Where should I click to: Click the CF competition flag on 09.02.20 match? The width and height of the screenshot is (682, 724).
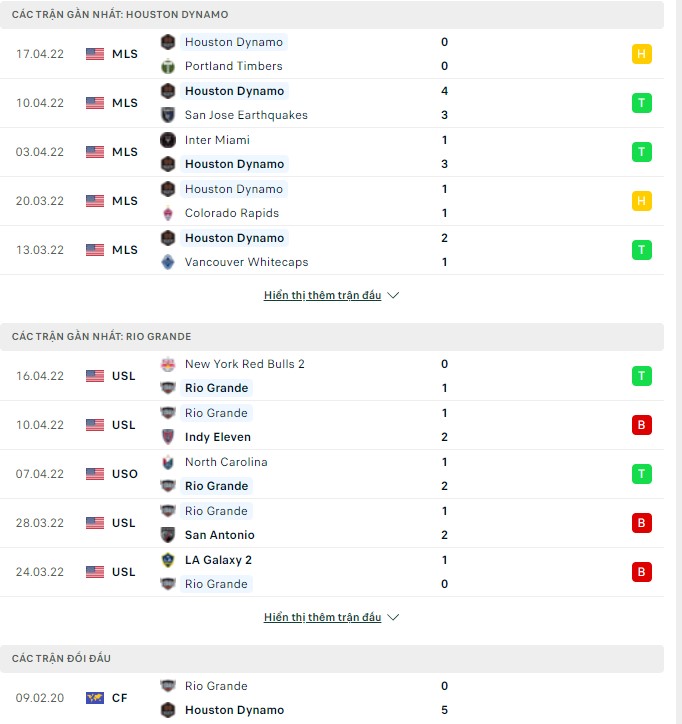tap(95, 698)
